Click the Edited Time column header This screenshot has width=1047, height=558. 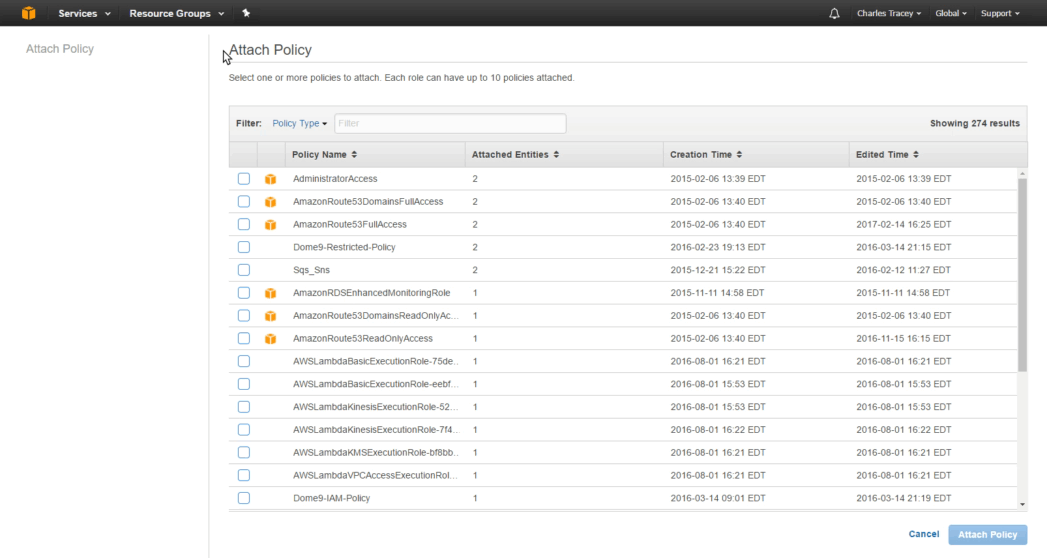click(x=938, y=154)
